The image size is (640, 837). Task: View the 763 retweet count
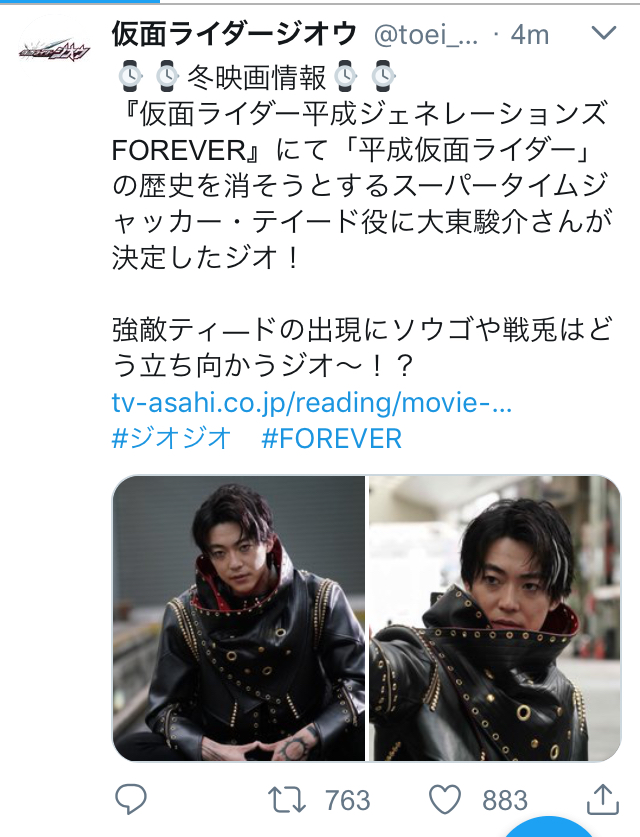click(347, 800)
